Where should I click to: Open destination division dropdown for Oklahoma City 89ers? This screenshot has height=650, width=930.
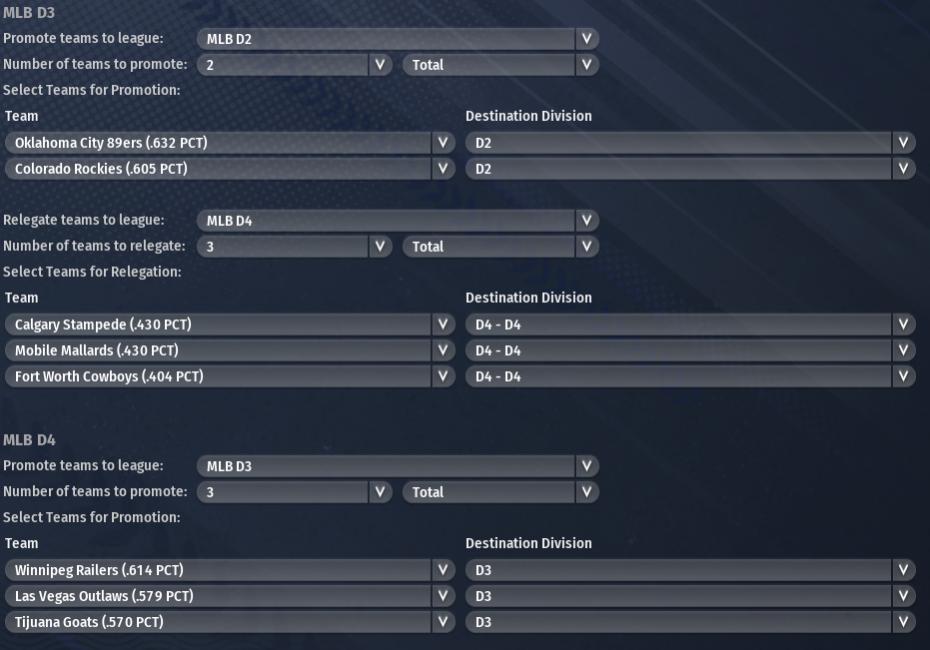pyautogui.click(x=690, y=143)
